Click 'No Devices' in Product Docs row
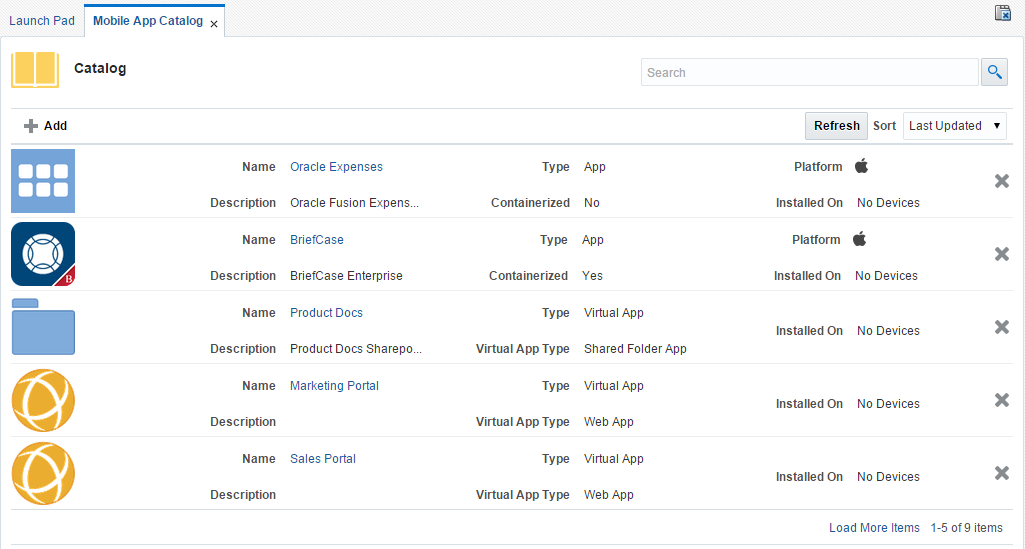The width and height of the screenshot is (1025, 549). pos(888,331)
